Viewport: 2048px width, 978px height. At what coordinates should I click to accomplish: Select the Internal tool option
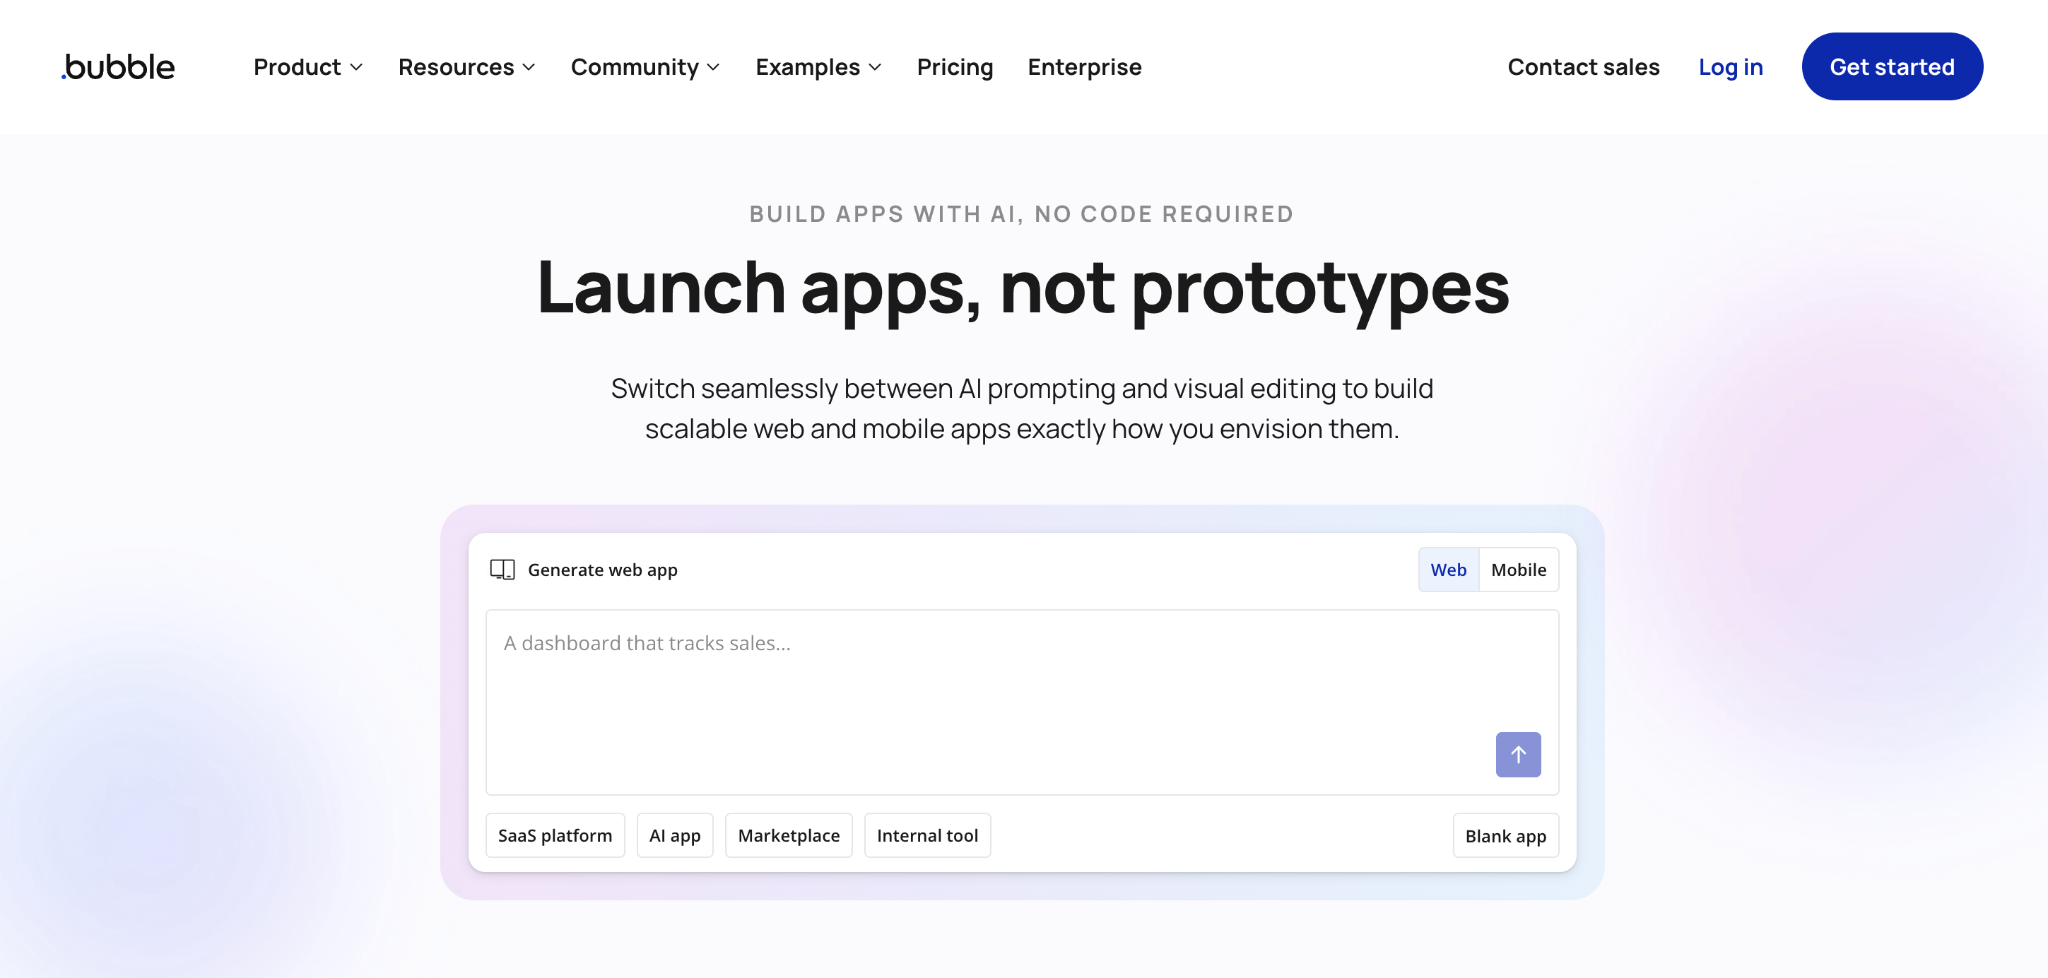927,835
